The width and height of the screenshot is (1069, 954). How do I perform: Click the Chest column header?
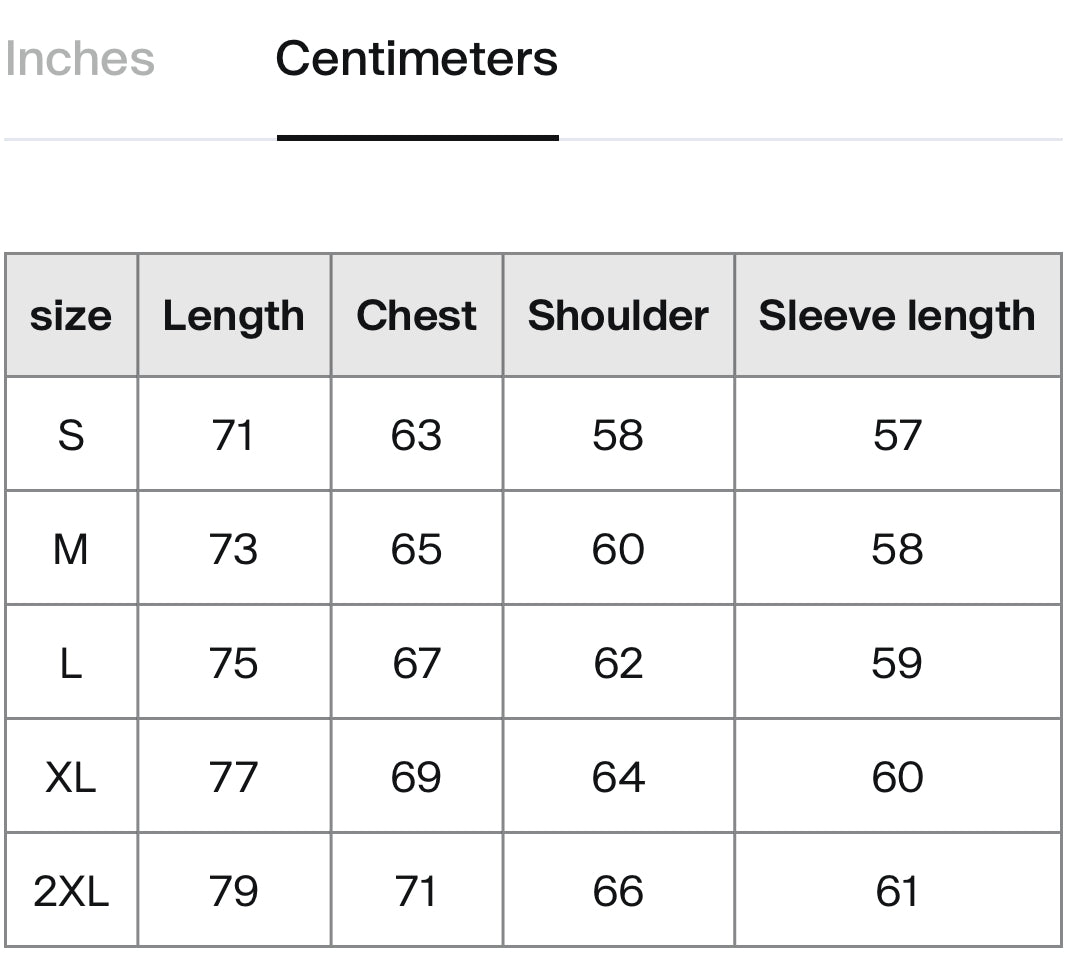[417, 315]
